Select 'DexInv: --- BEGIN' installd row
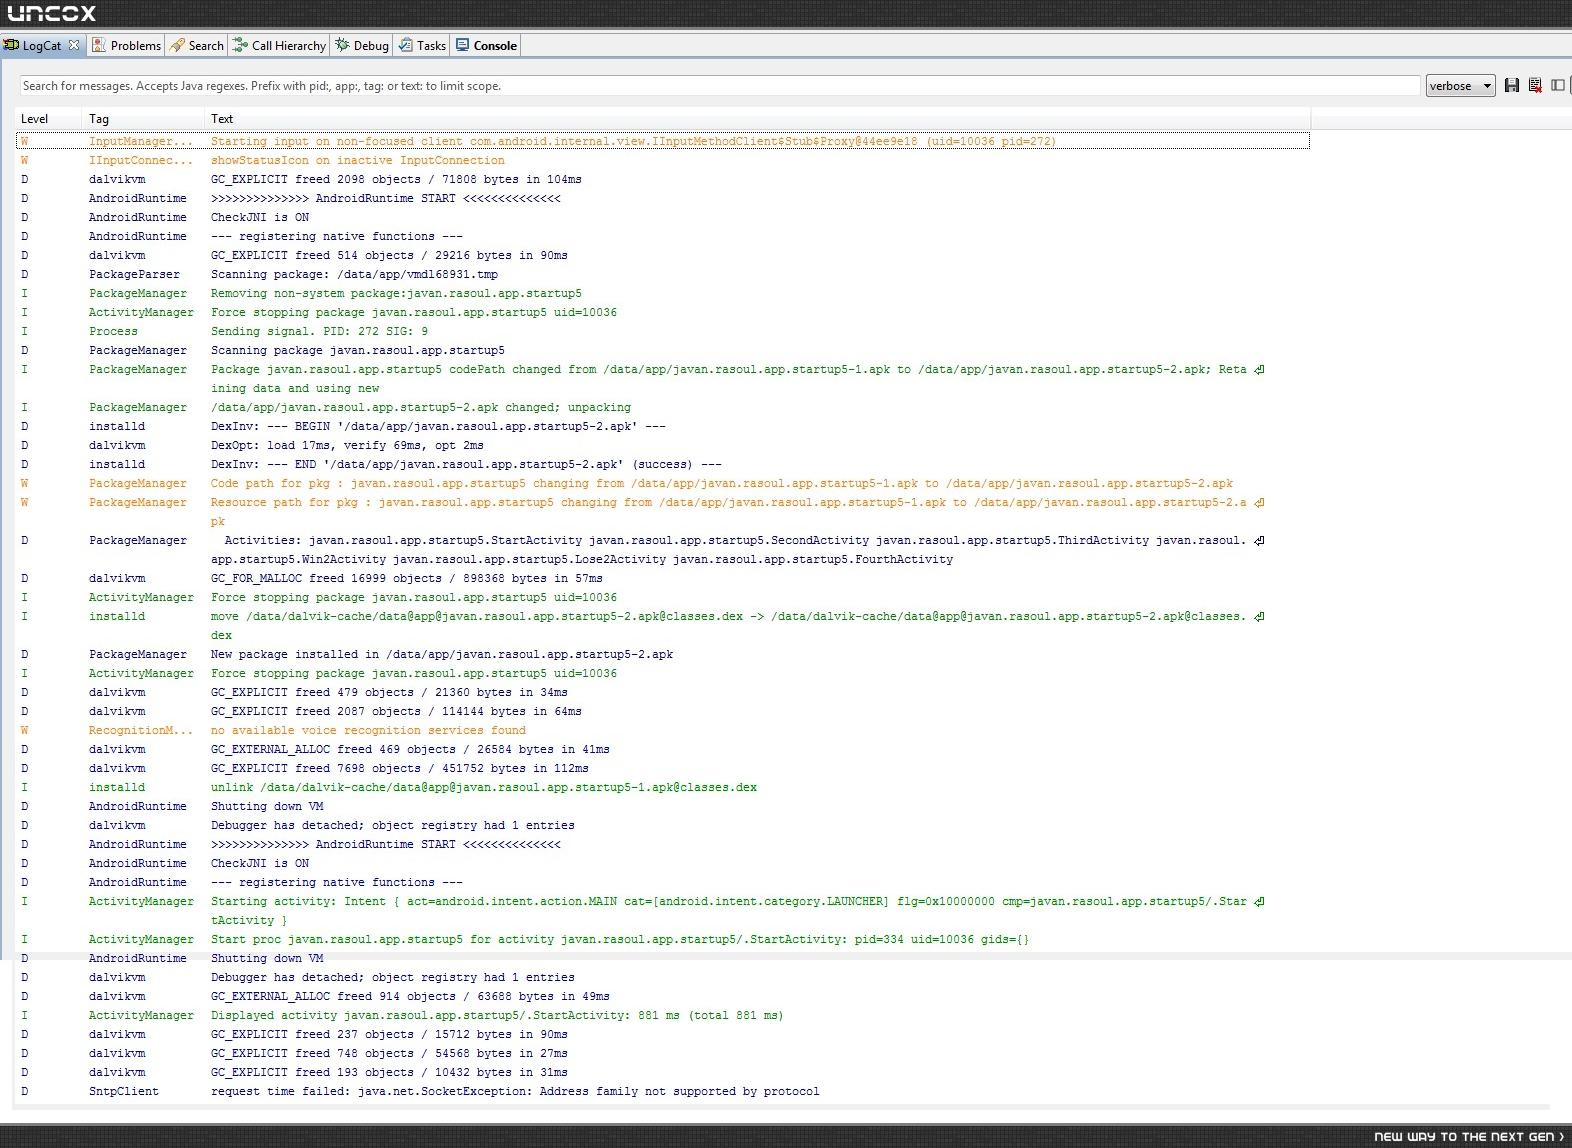Image resolution: width=1572 pixels, height=1148 pixels. tap(663, 427)
